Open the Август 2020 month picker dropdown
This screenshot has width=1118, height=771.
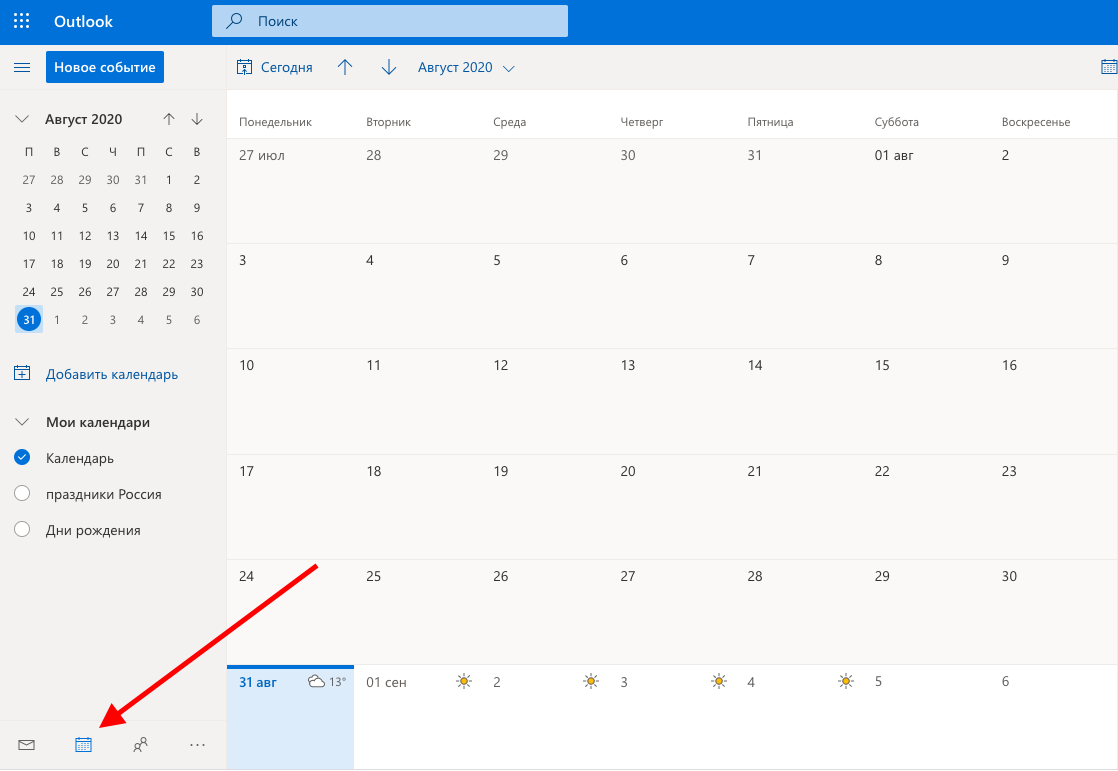[466, 67]
